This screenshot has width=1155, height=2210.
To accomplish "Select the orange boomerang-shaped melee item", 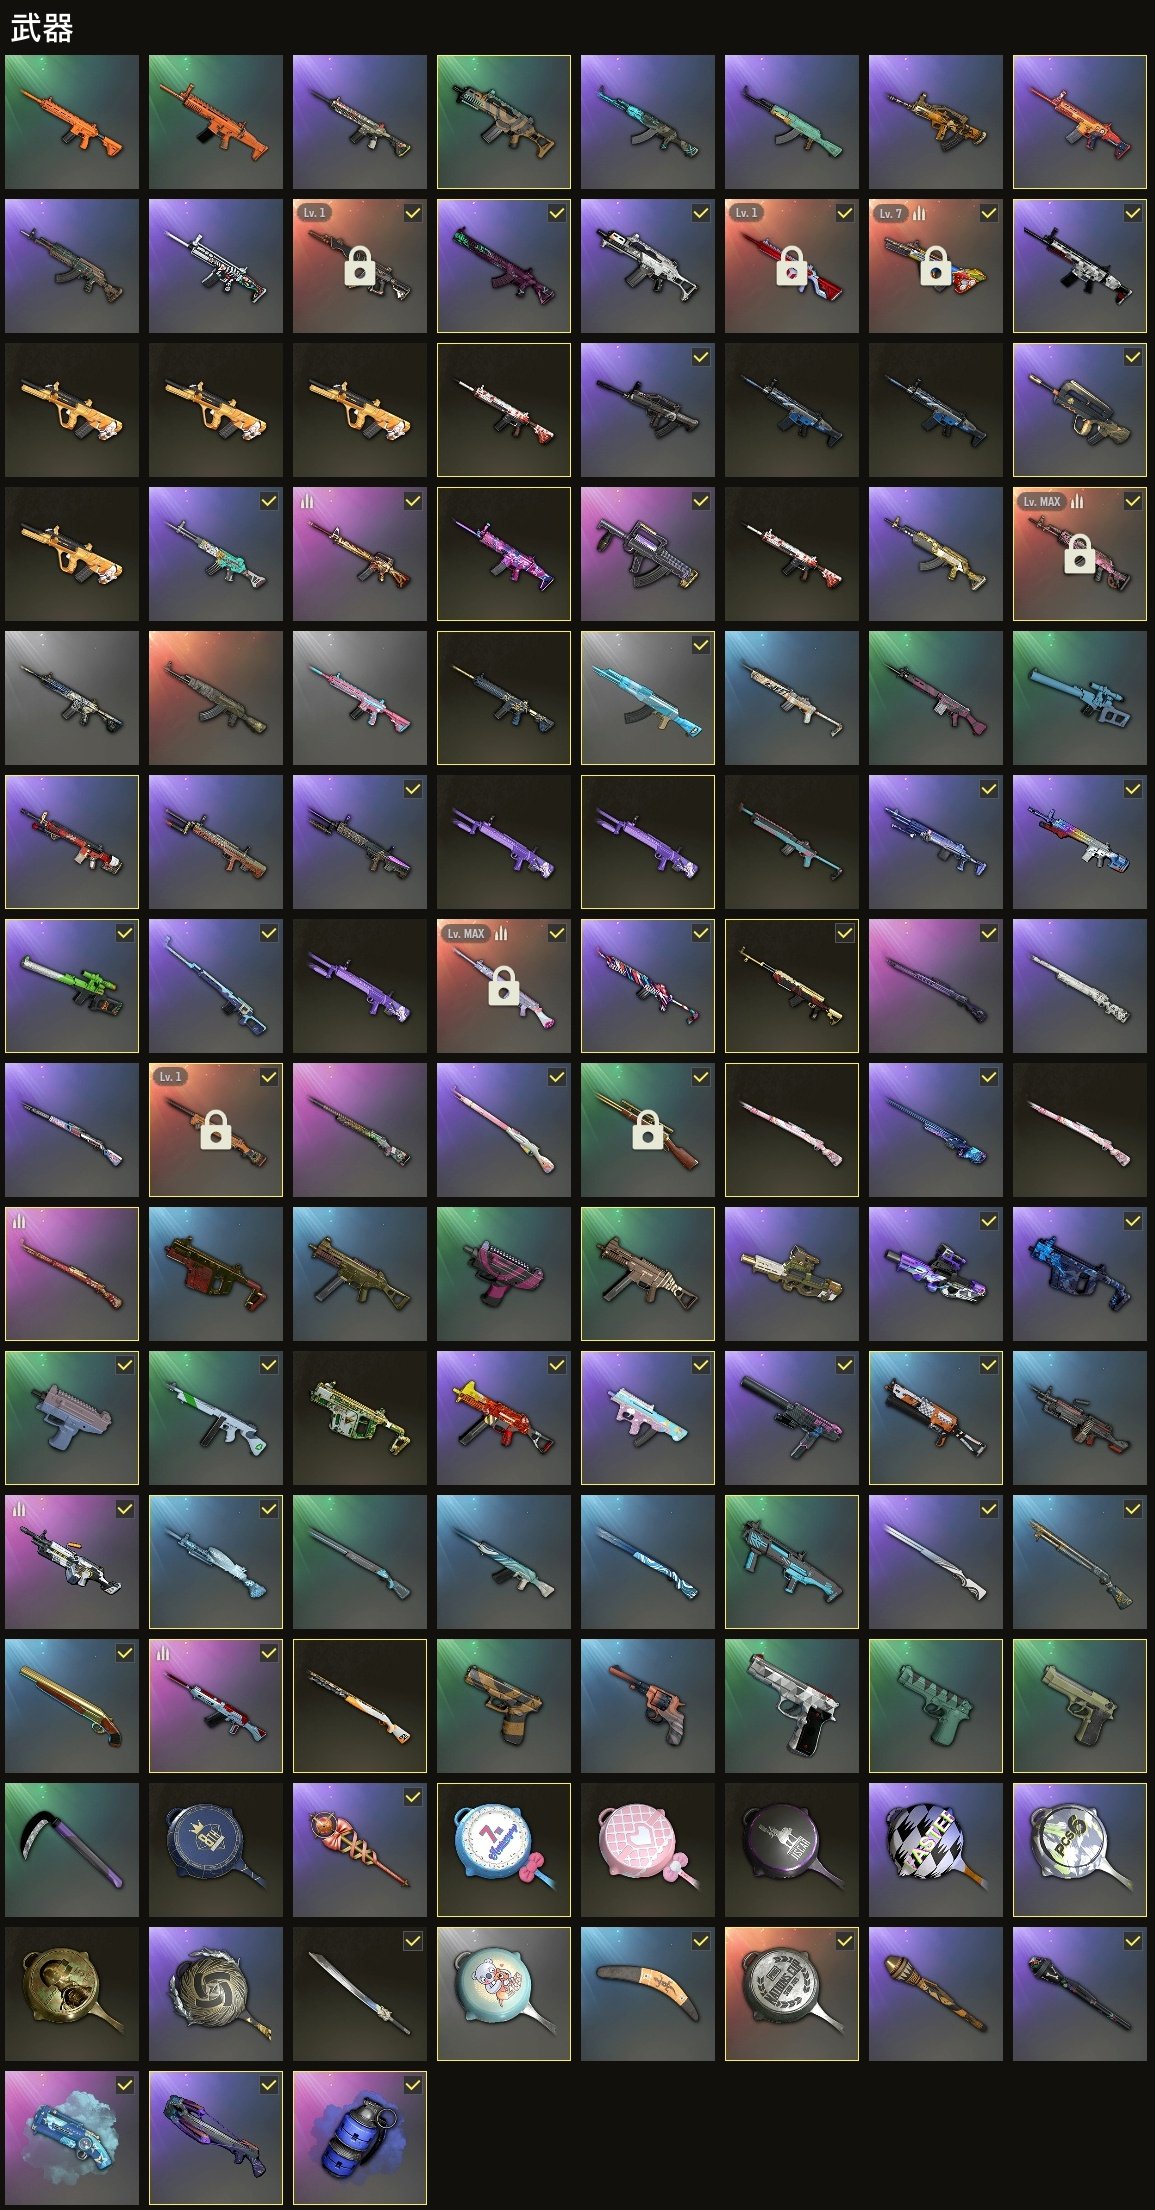I will pos(648,1994).
